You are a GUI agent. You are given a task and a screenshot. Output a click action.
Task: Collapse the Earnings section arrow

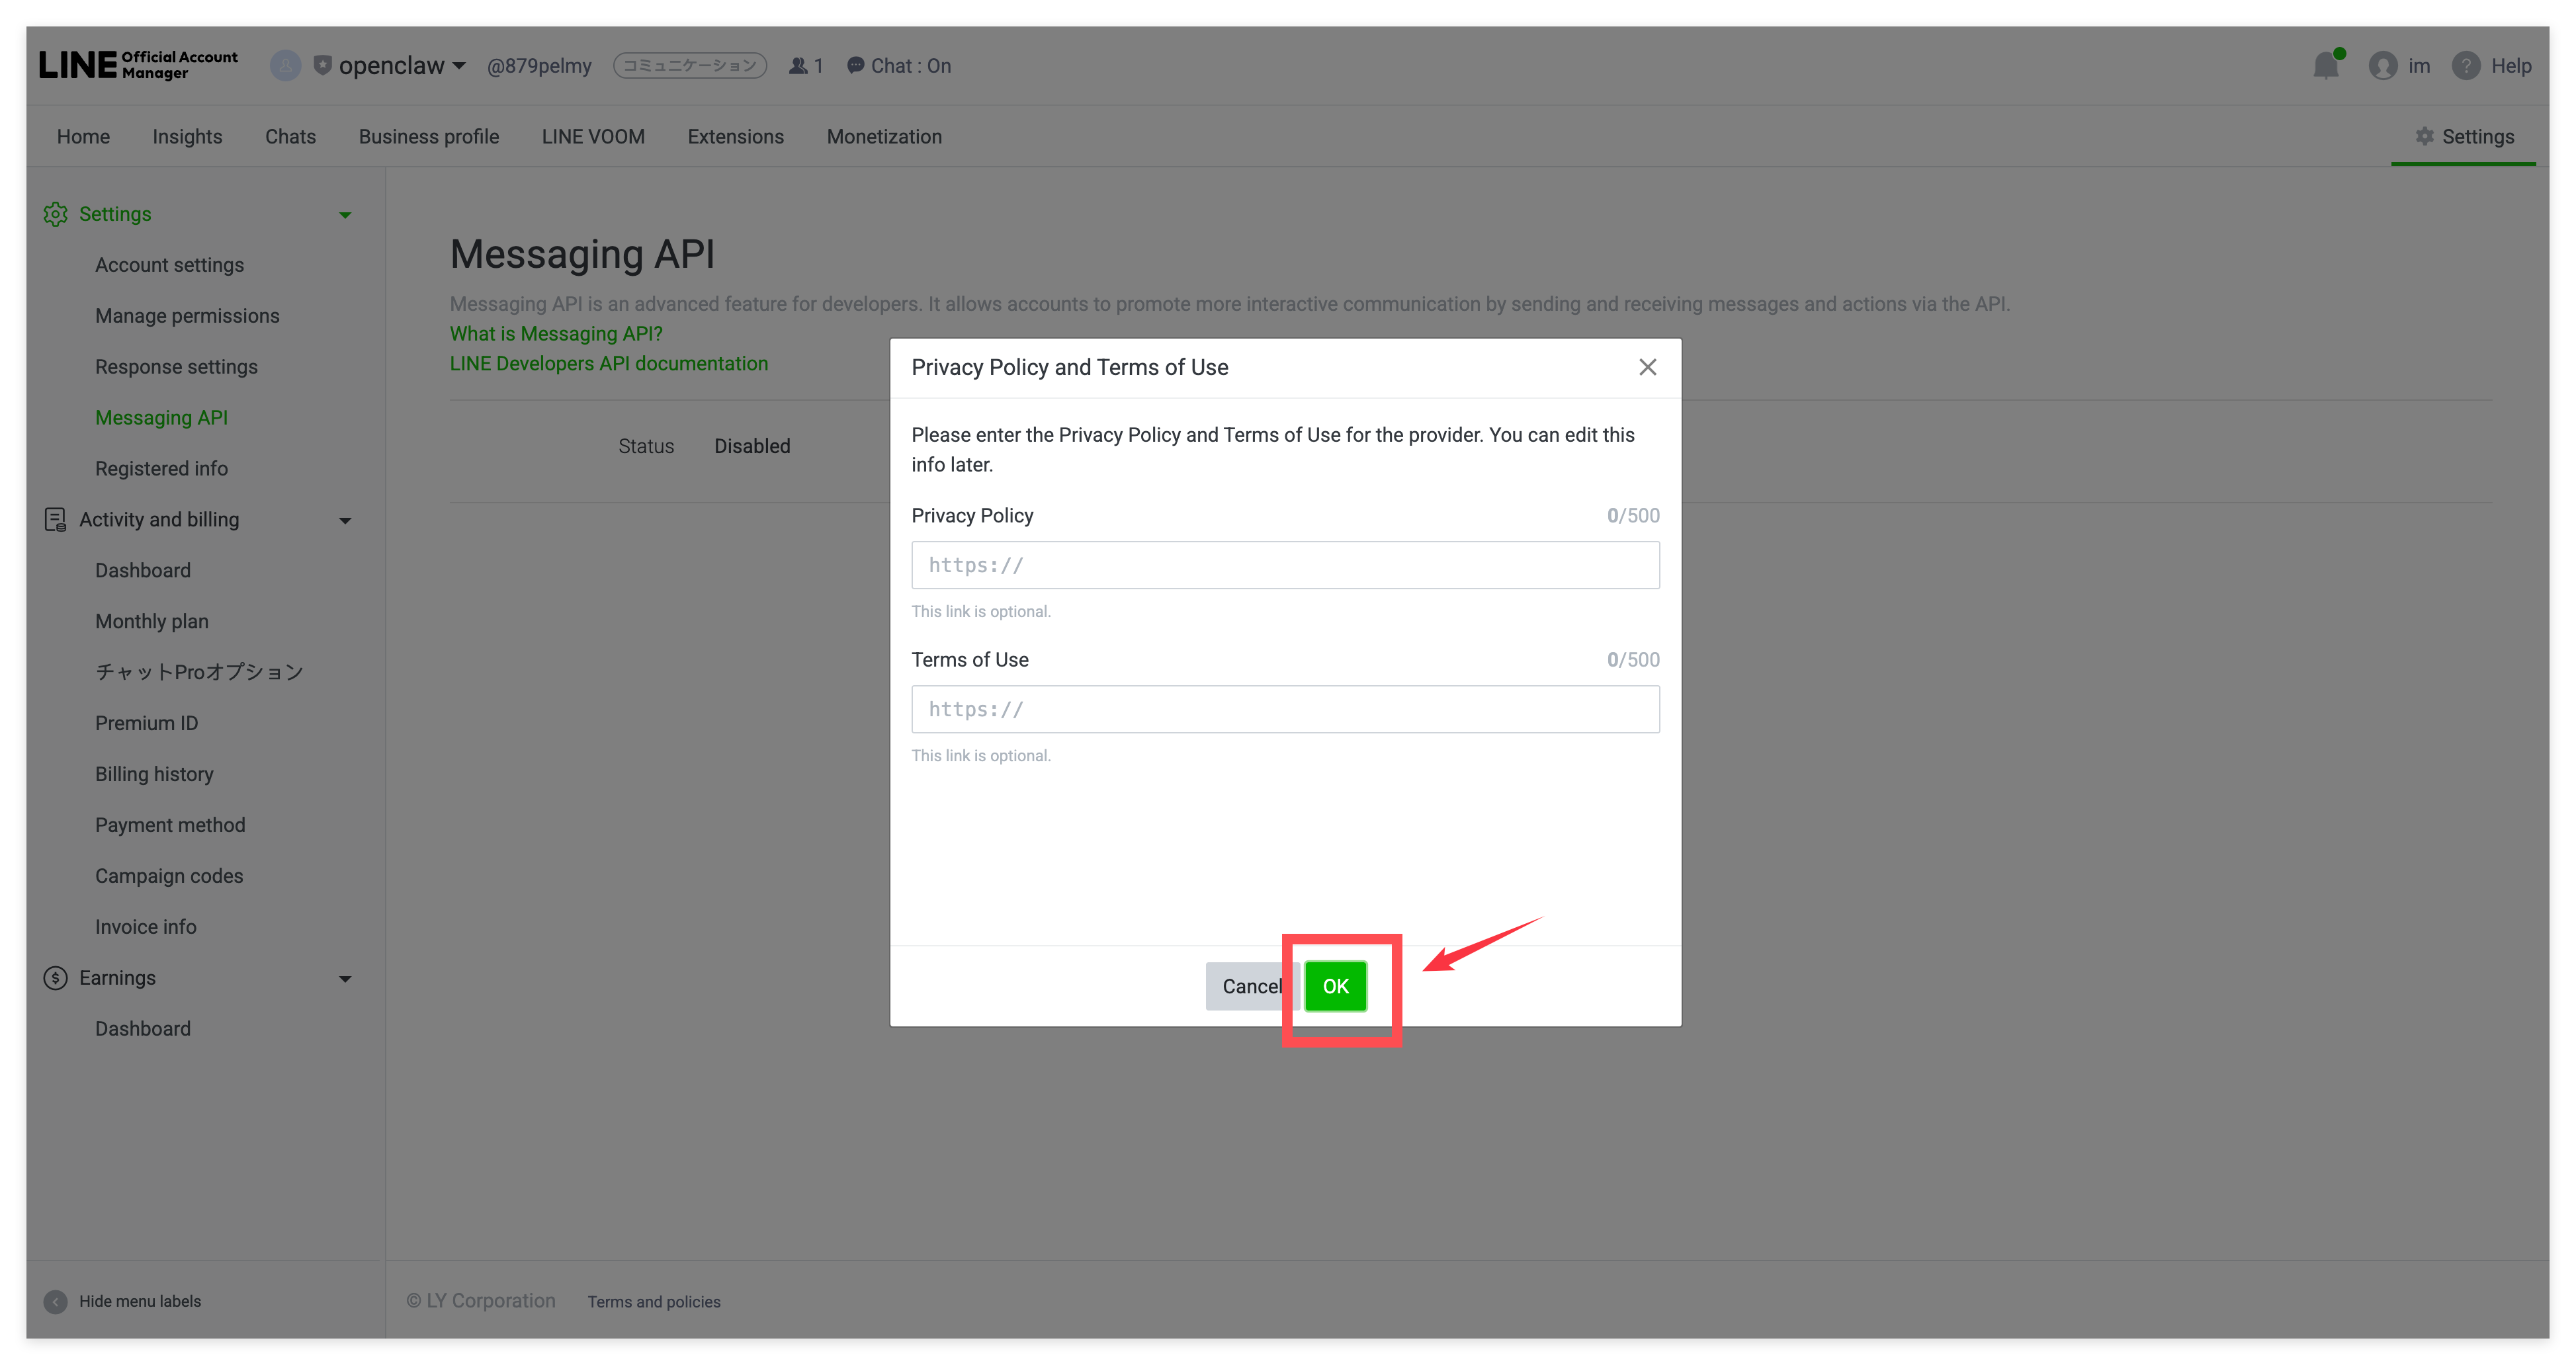click(345, 979)
